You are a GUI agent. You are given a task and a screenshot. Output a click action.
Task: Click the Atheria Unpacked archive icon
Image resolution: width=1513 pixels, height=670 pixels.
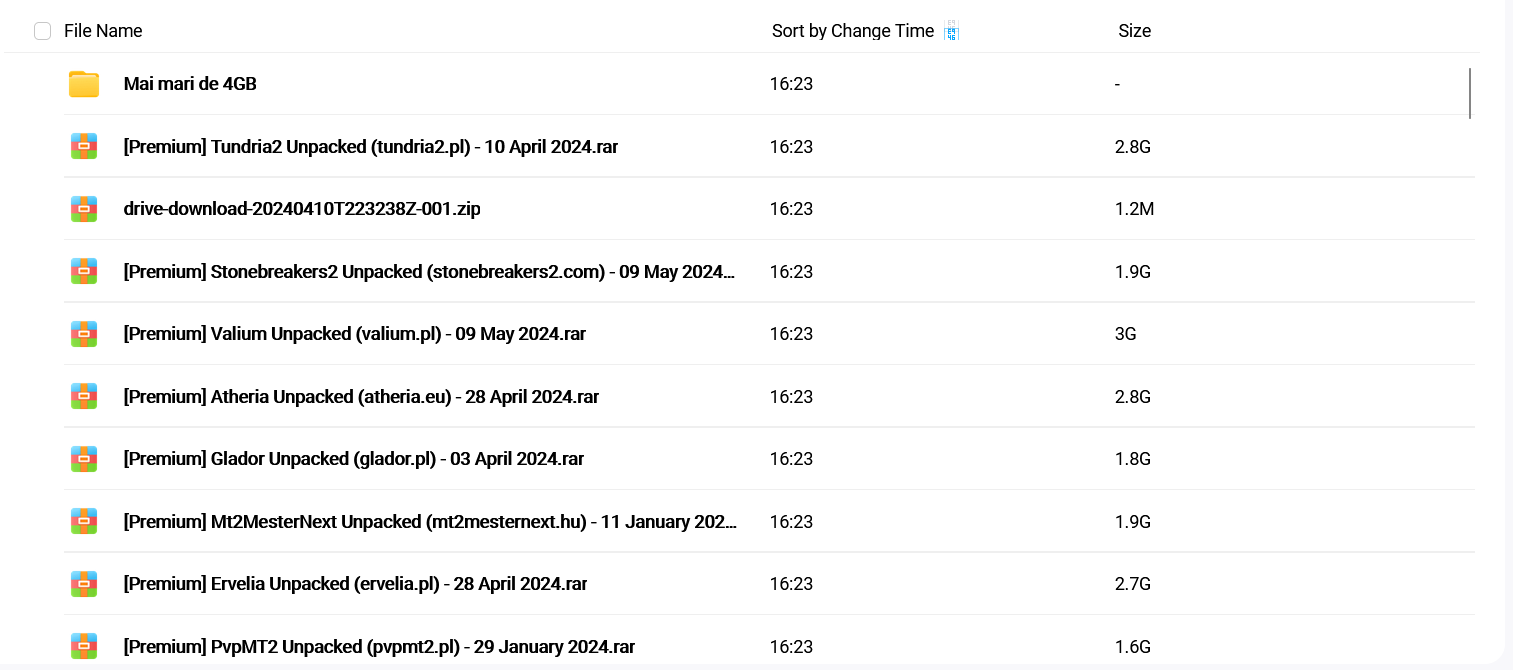[x=84, y=397]
